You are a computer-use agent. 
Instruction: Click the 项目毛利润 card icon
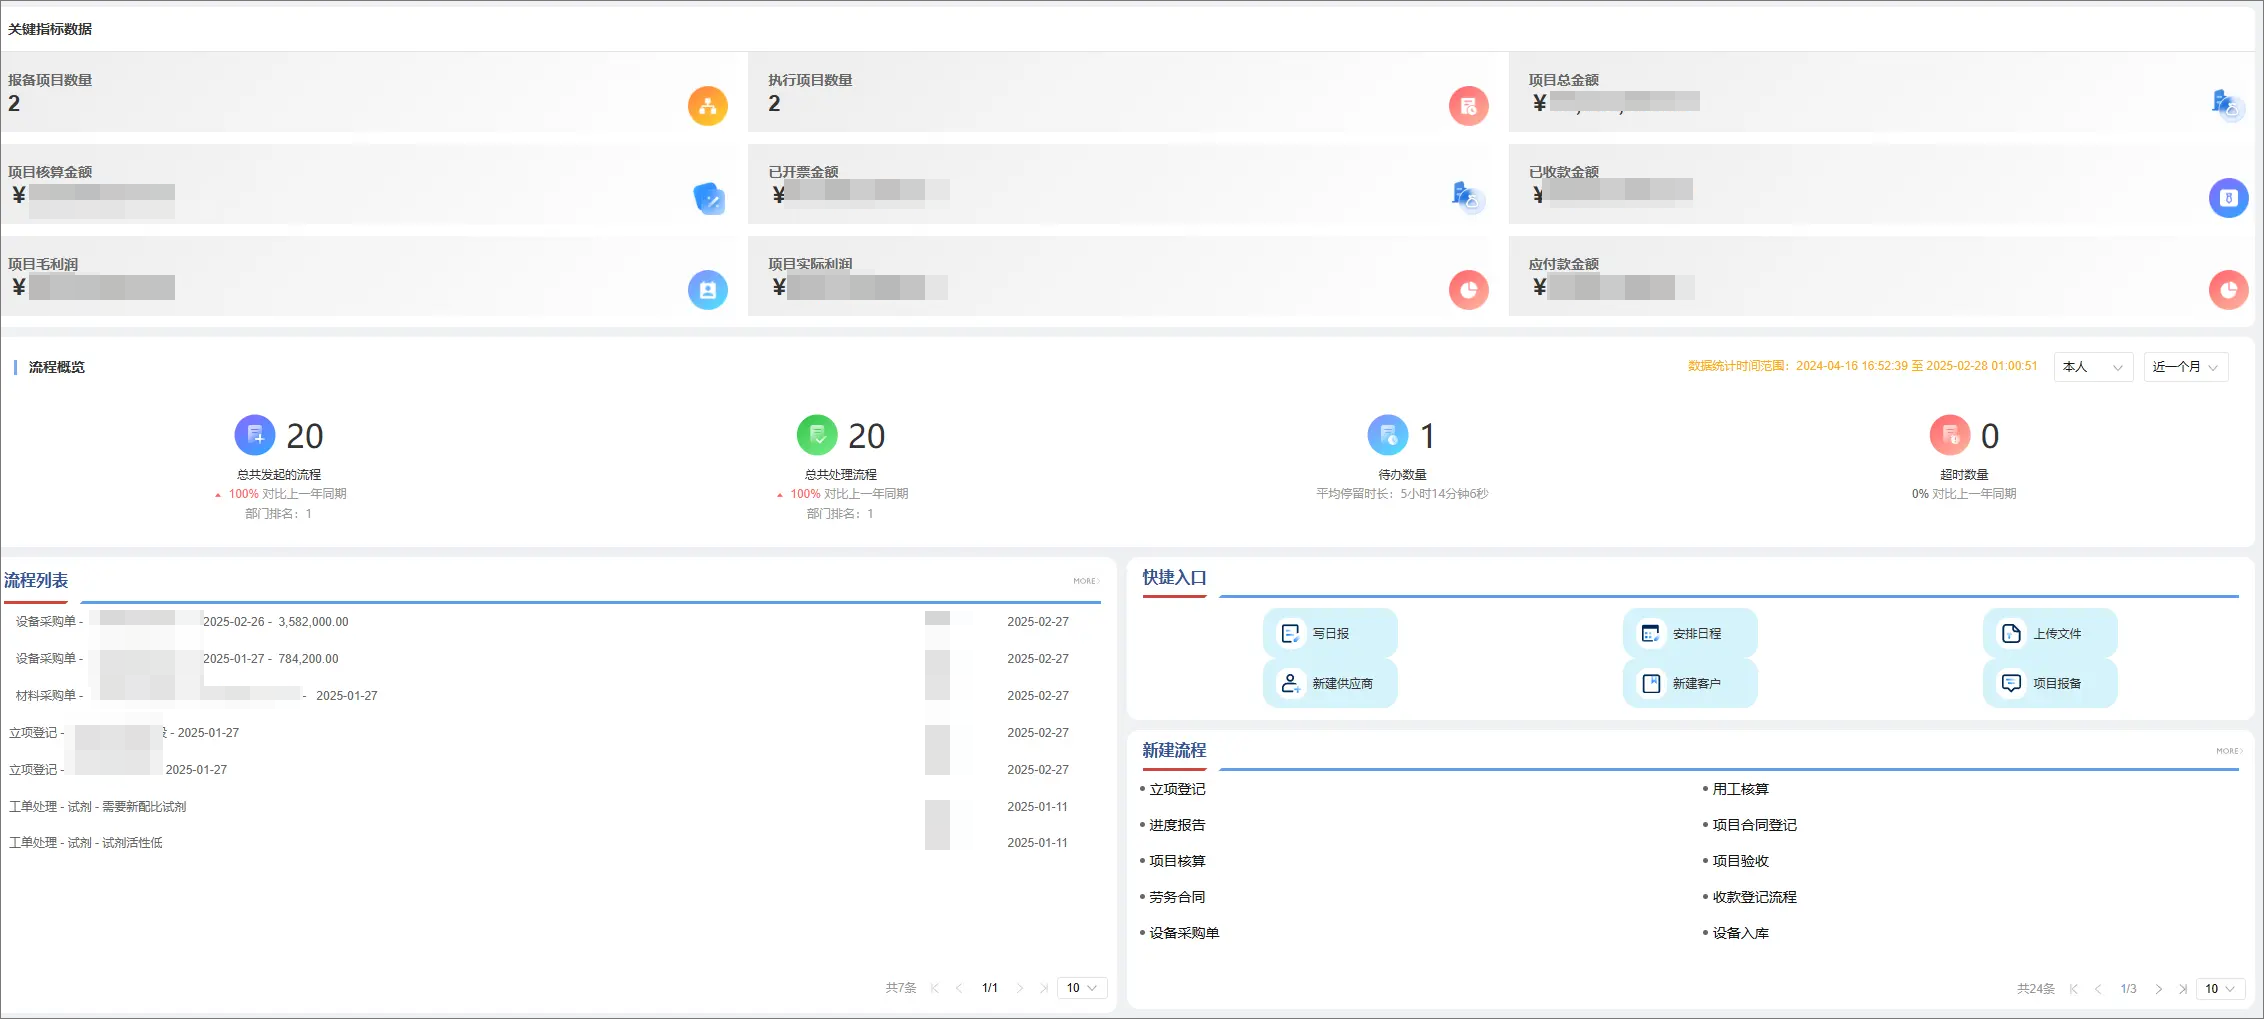pyautogui.click(x=708, y=290)
